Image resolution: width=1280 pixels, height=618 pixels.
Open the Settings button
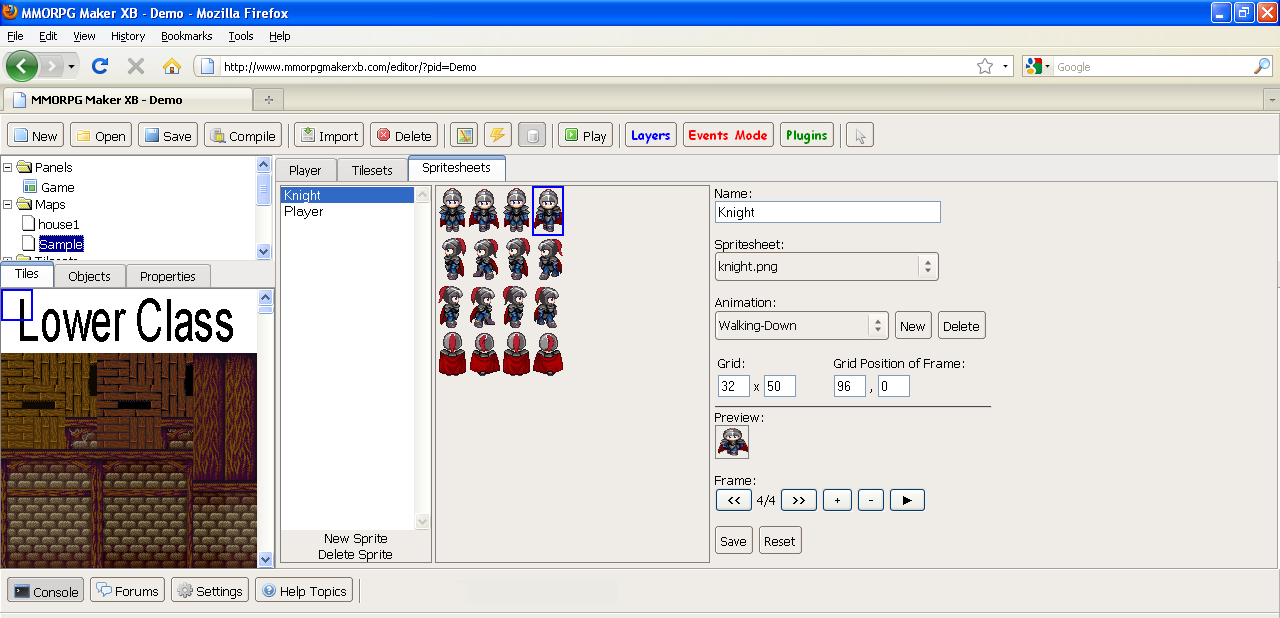click(210, 591)
